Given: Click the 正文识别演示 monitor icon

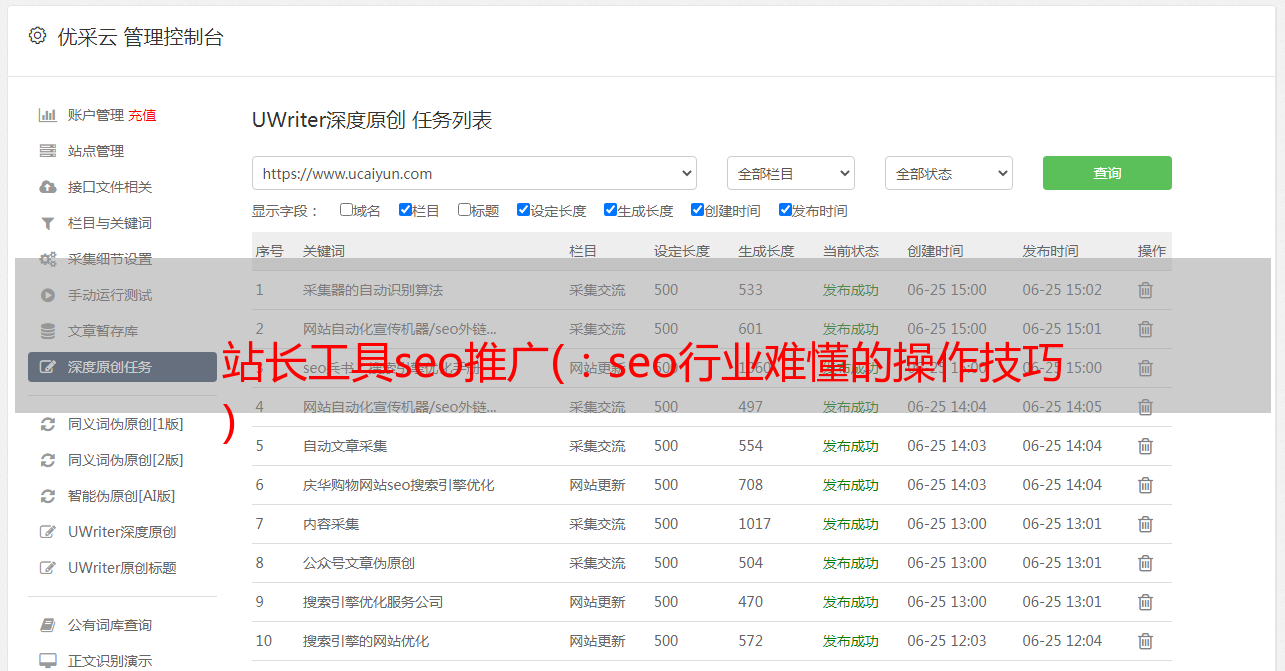Looking at the screenshot, I should click(47, 661).
